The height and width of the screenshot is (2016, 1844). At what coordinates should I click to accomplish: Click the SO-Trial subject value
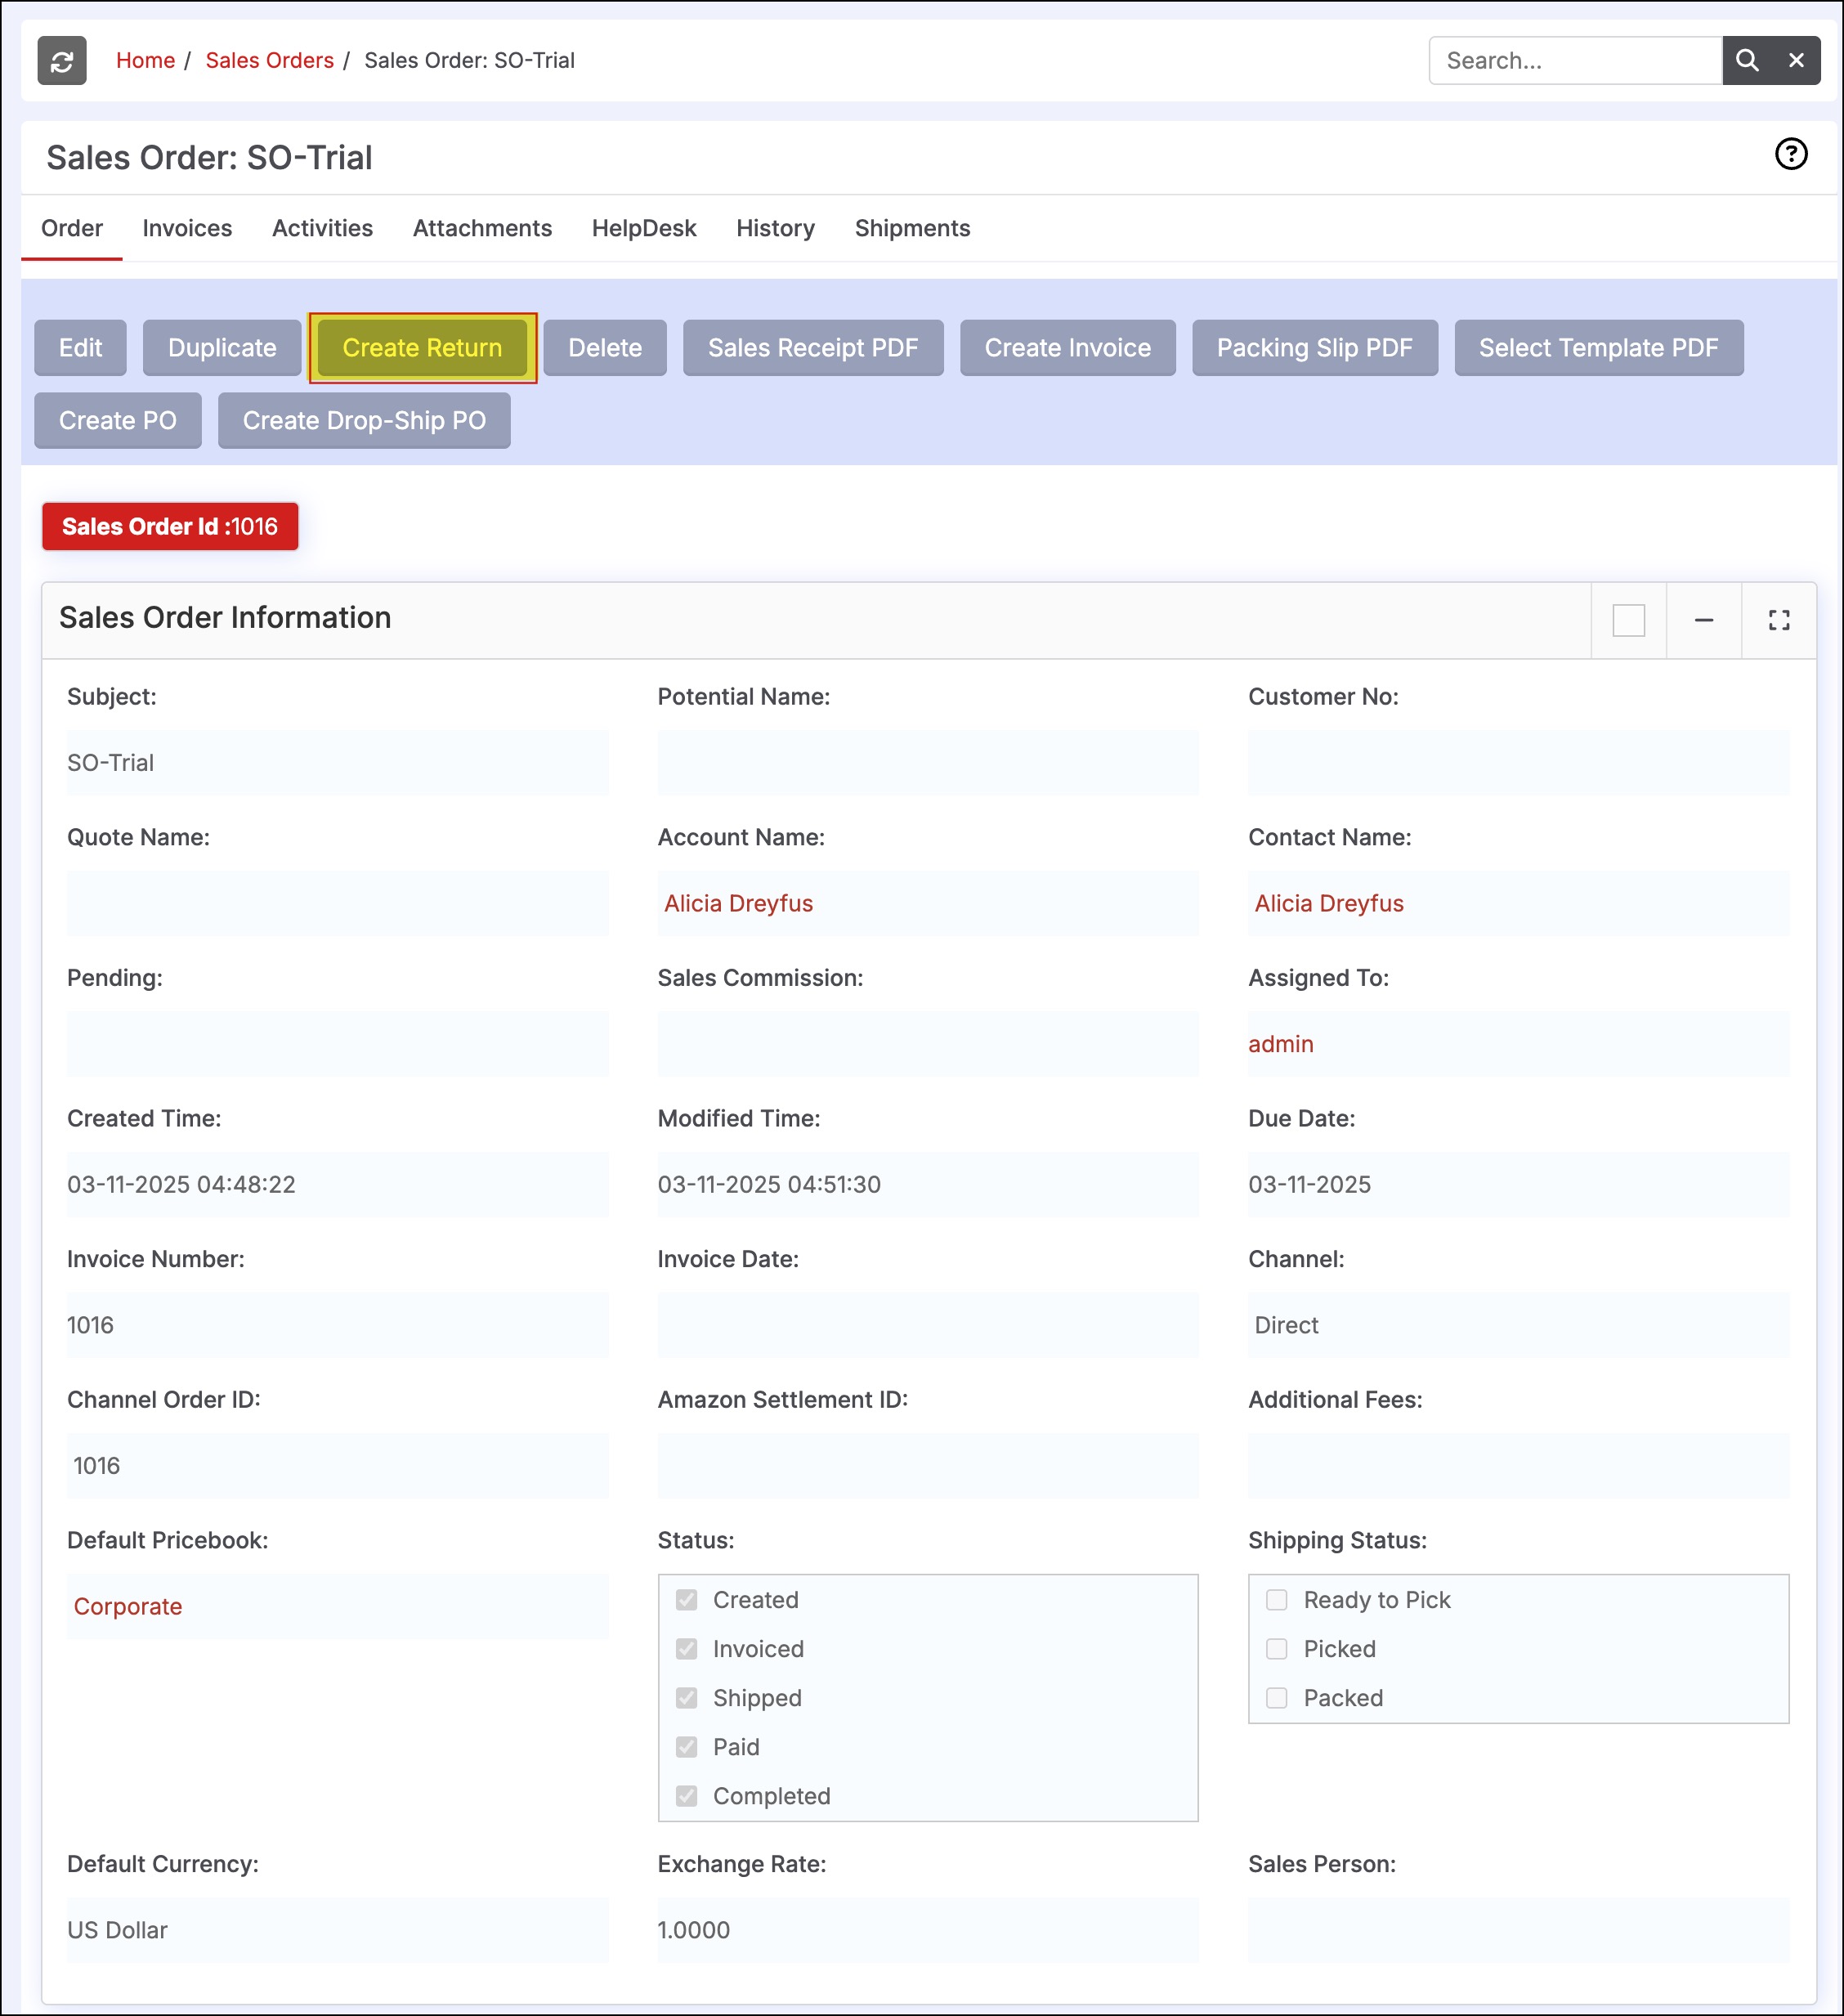(x=110, y=763)
